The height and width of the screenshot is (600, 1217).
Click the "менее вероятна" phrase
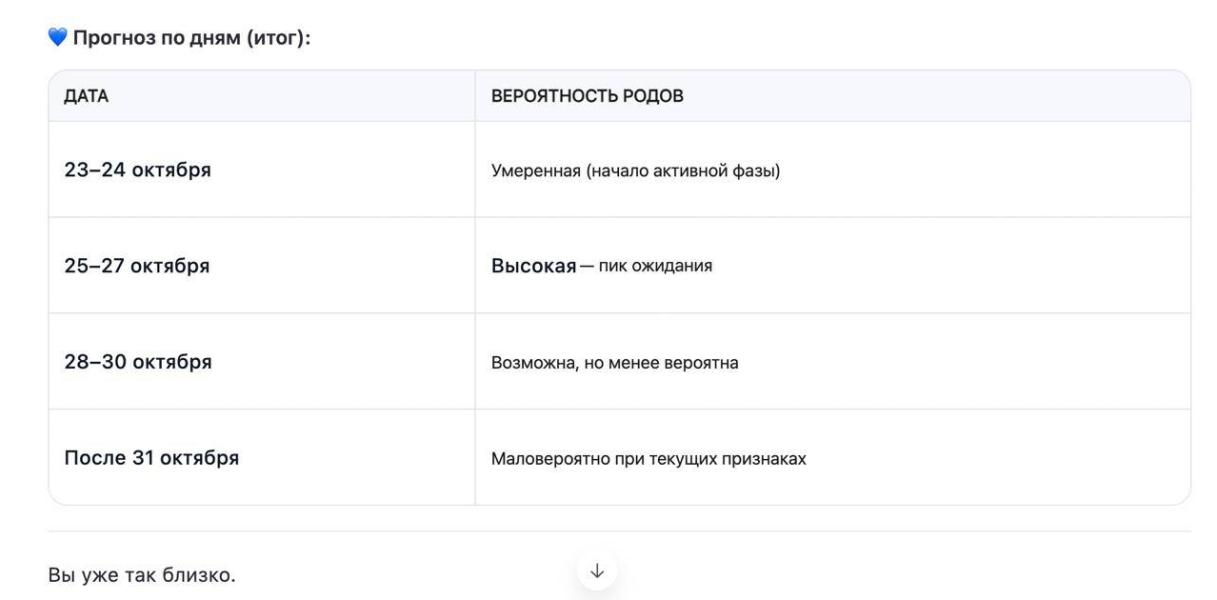(688, 362)
